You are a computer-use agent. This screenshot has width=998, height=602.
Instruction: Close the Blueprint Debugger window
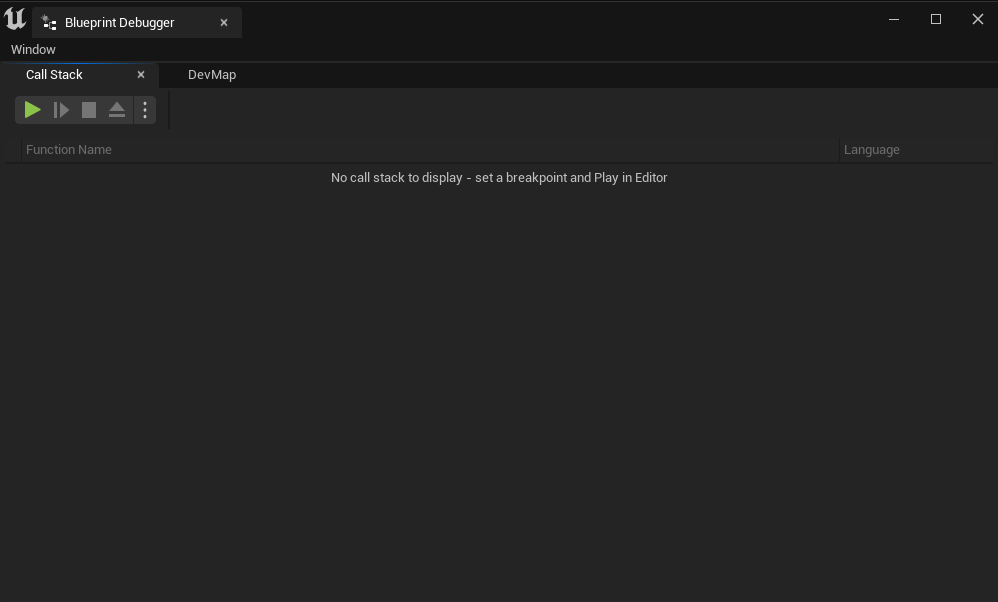coord(978,19)
